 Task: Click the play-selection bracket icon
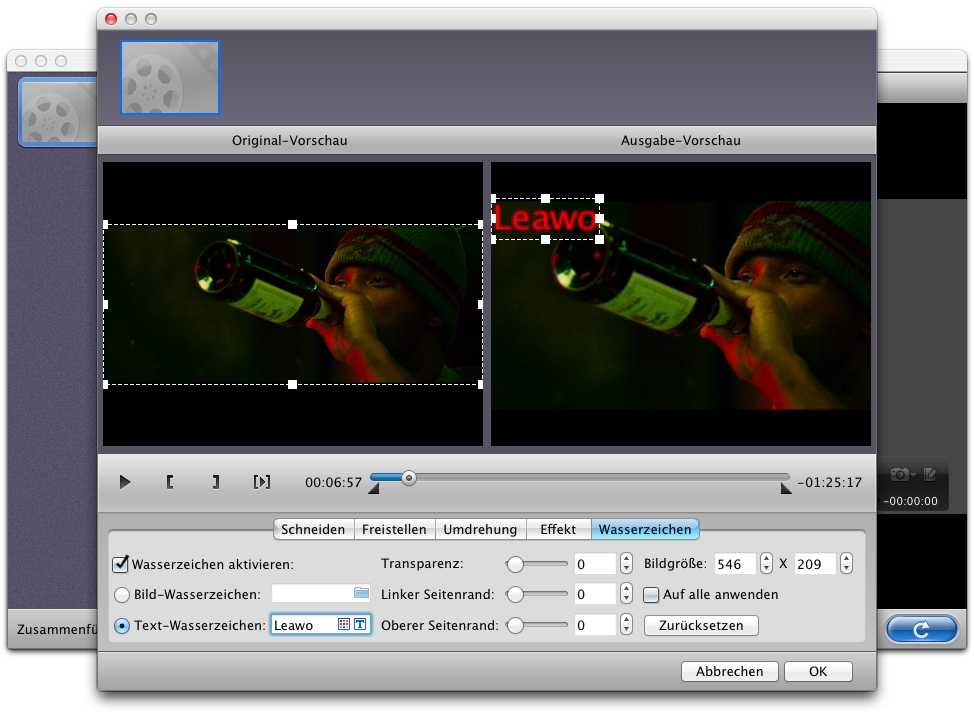[x=261, y=482]
